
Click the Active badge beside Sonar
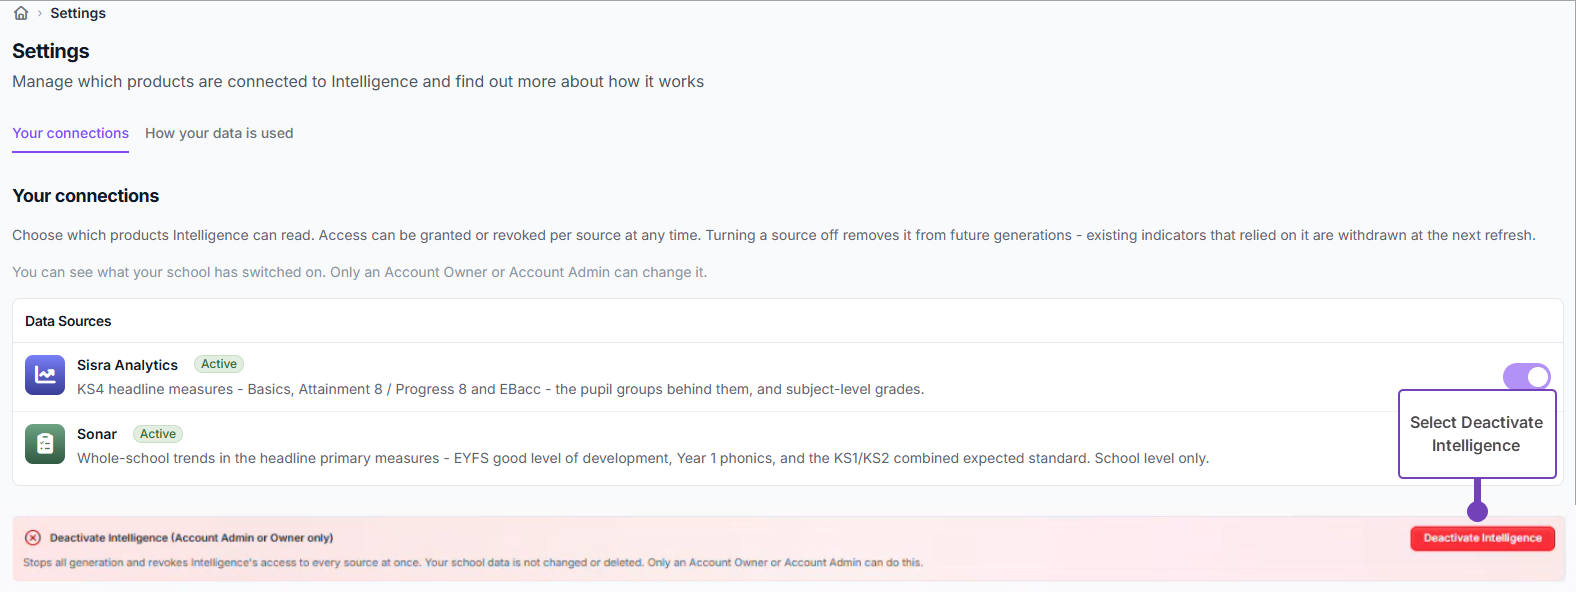(x=158, y=434)
